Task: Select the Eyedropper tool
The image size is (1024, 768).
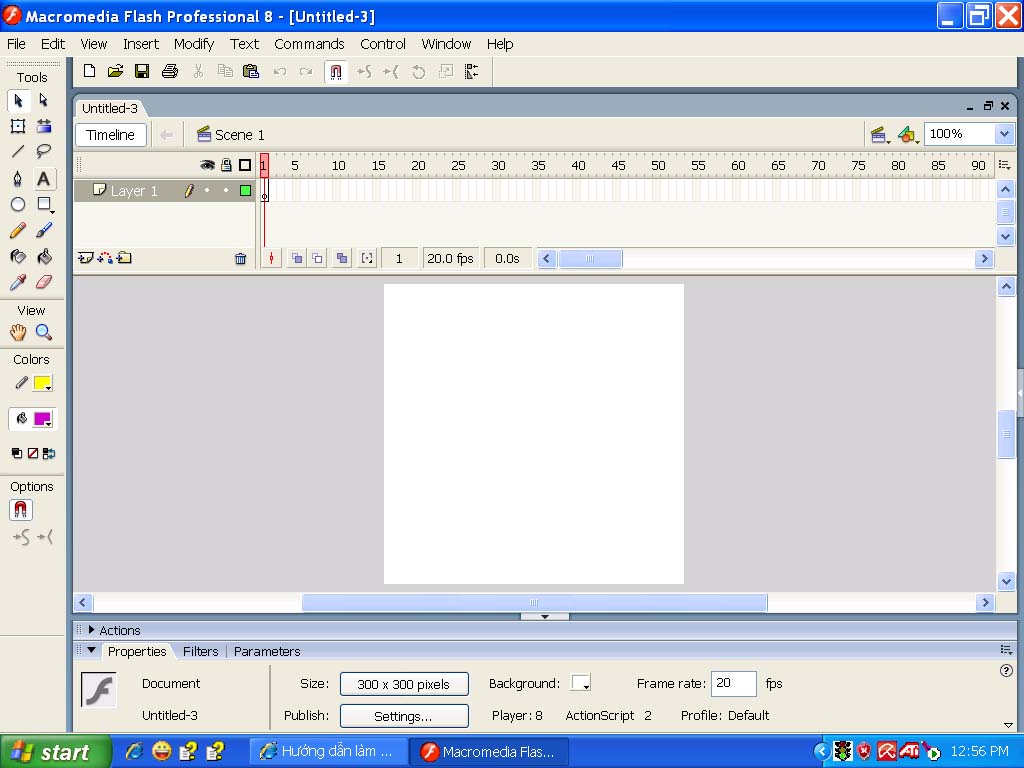Action: coord(18,282)
